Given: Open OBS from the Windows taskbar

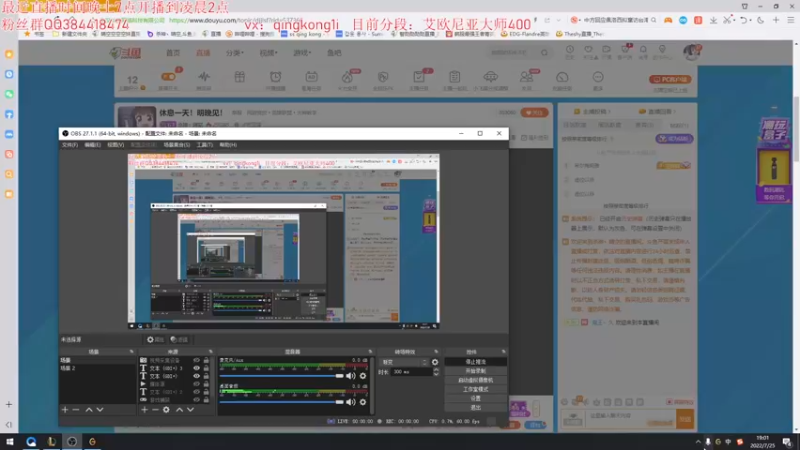Looking at the screenshot, I should point(72,442).
